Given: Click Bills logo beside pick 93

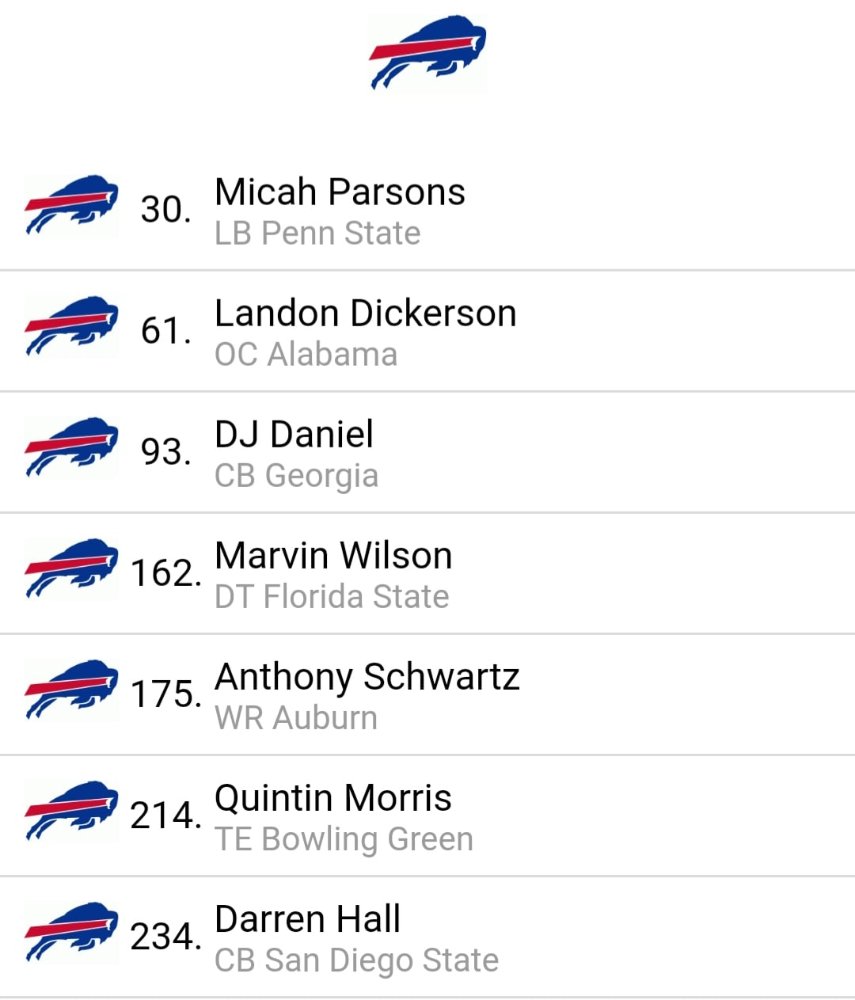Looking at the screenshot, I should (x=71, y=447).
